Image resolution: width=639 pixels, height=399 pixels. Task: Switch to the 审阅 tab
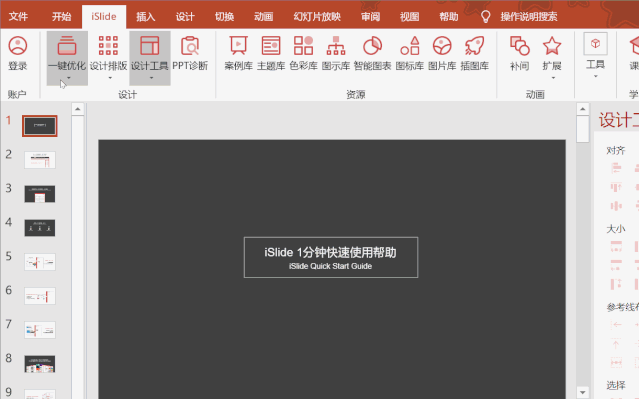370,17
